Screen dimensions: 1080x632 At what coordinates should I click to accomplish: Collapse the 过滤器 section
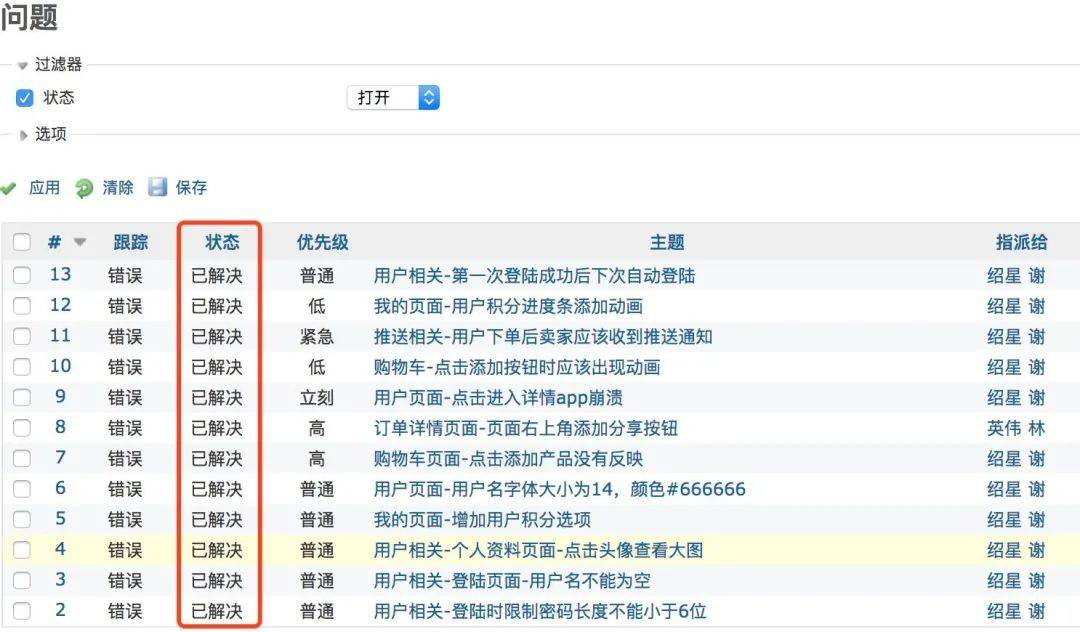point(23,65)
